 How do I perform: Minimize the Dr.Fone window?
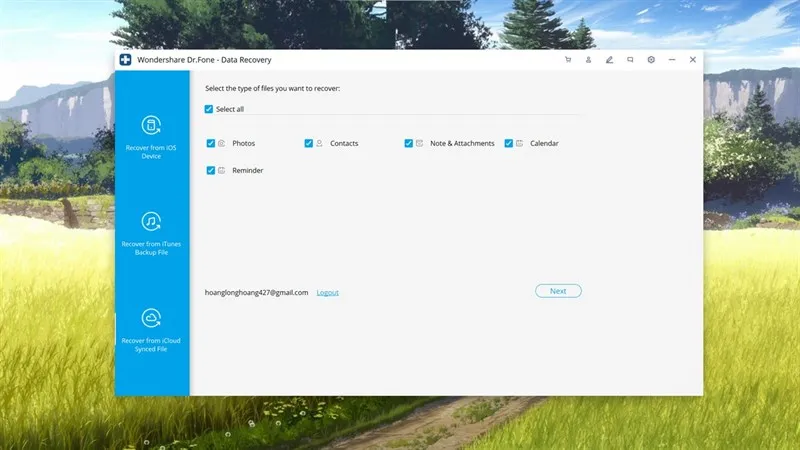[672, 60]
